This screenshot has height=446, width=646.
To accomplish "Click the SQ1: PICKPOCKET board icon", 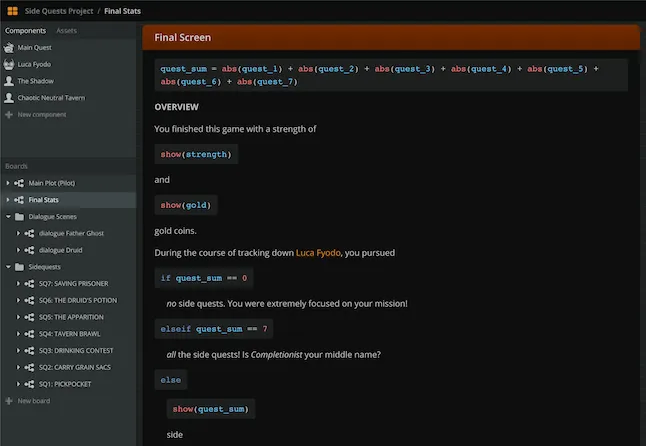I will [29, 384].
